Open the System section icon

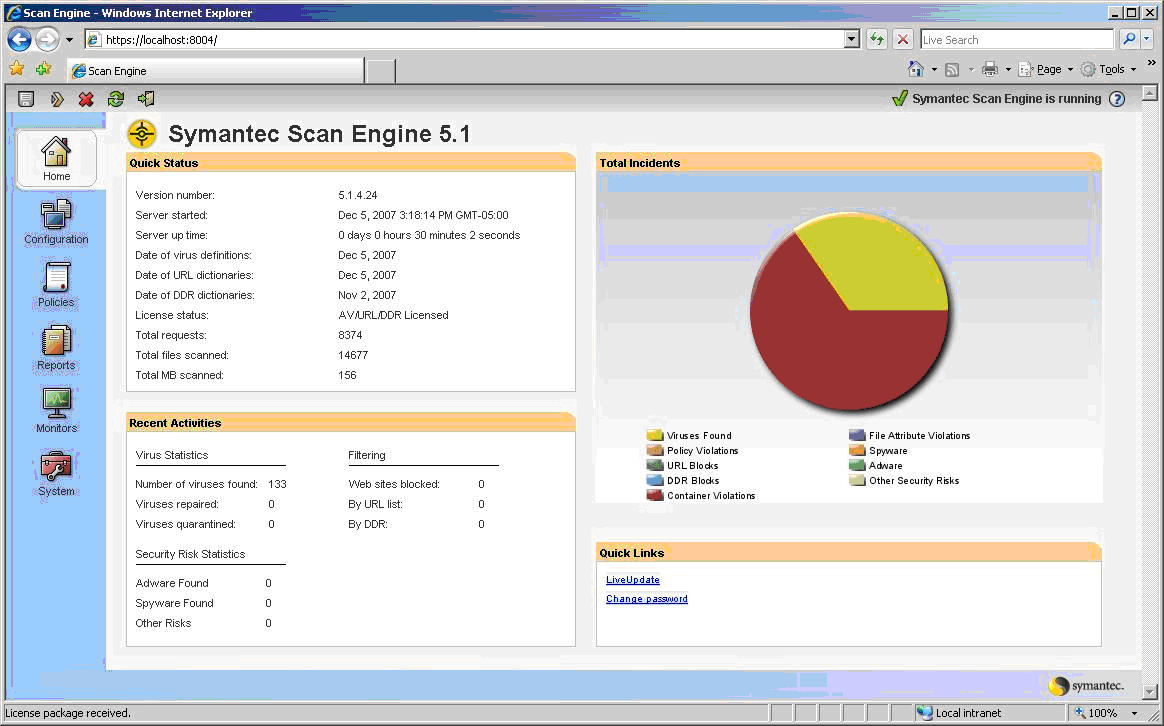56,467
